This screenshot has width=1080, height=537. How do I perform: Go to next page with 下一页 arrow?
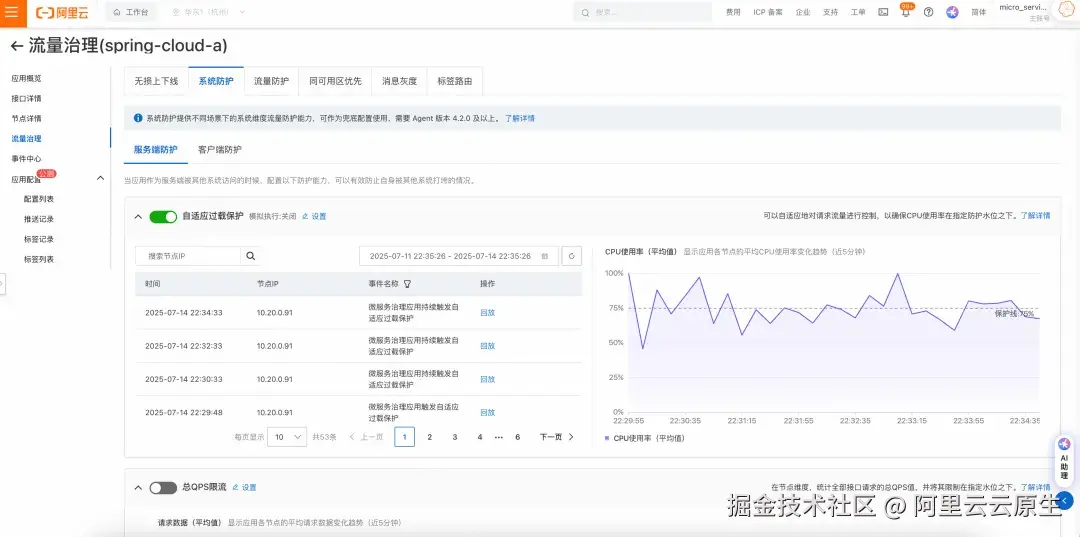point(557,436)
